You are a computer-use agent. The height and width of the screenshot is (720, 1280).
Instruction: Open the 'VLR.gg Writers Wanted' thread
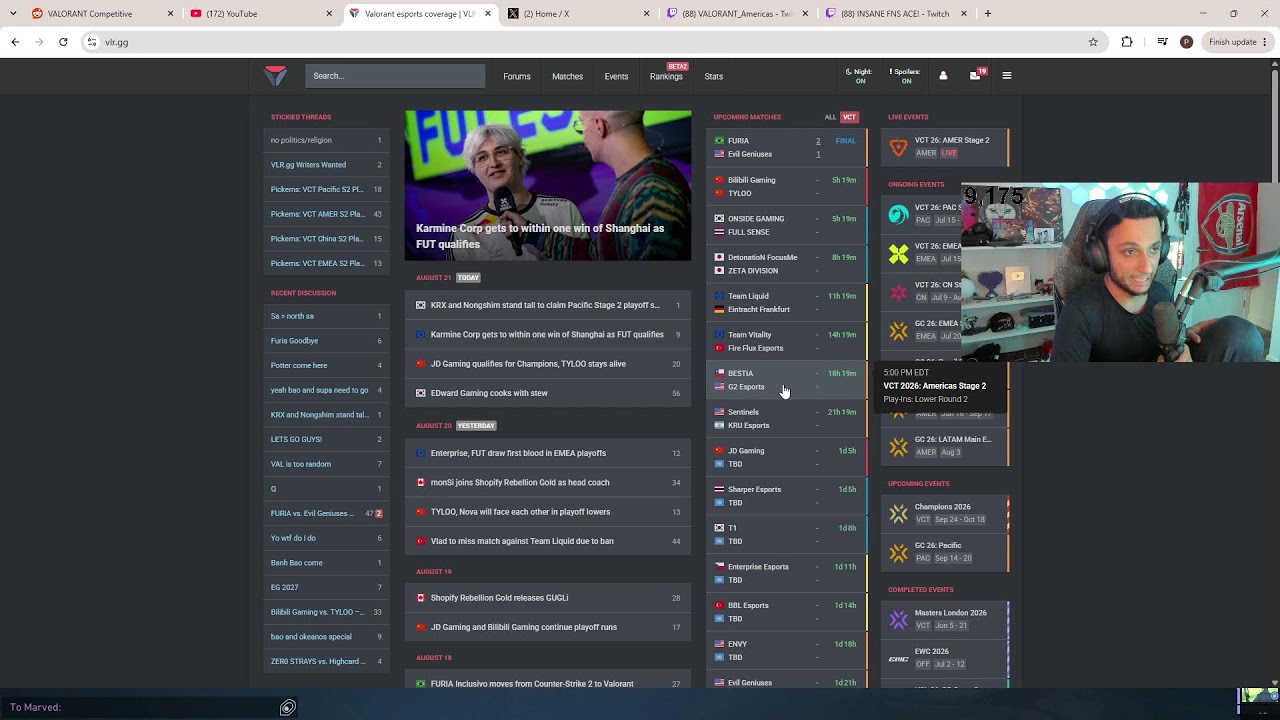point(326,165)
